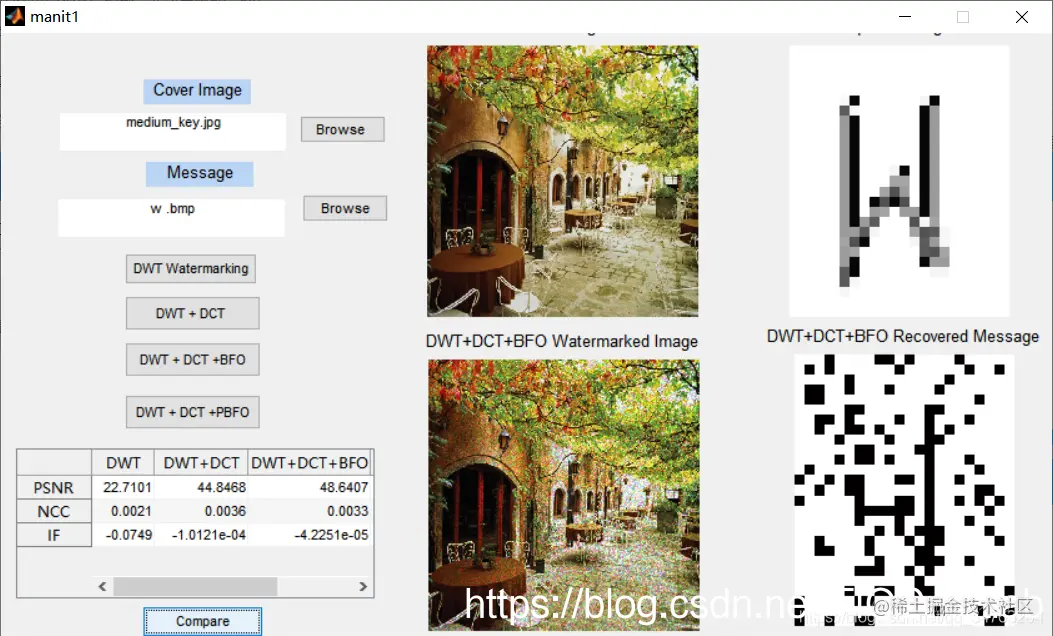1053x636 pixels.
Task: Click the upper watermarked street image
Action: pyautogui.click(x=563, y=181)
